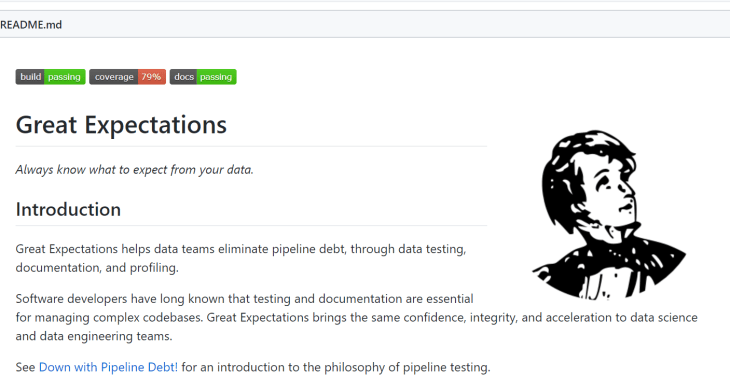Open the docs passing badge
This screenshot has height=389, width=730.
click(x=203, y=77)
